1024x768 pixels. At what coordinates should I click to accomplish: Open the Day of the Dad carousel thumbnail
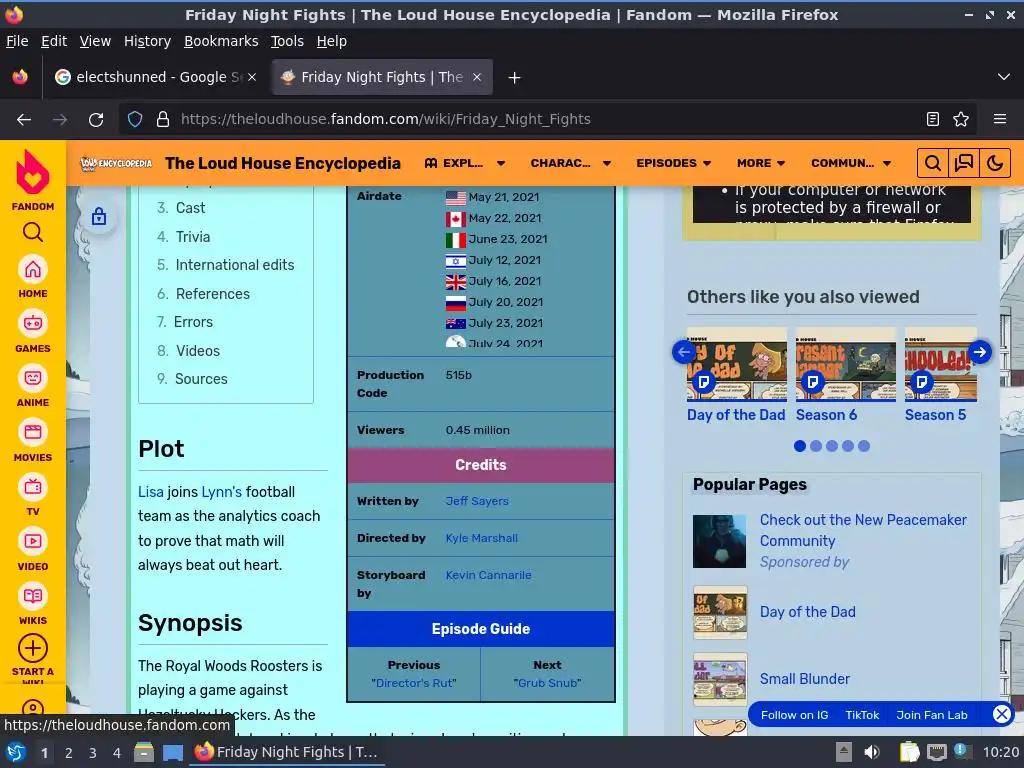(x=737, y=364)
